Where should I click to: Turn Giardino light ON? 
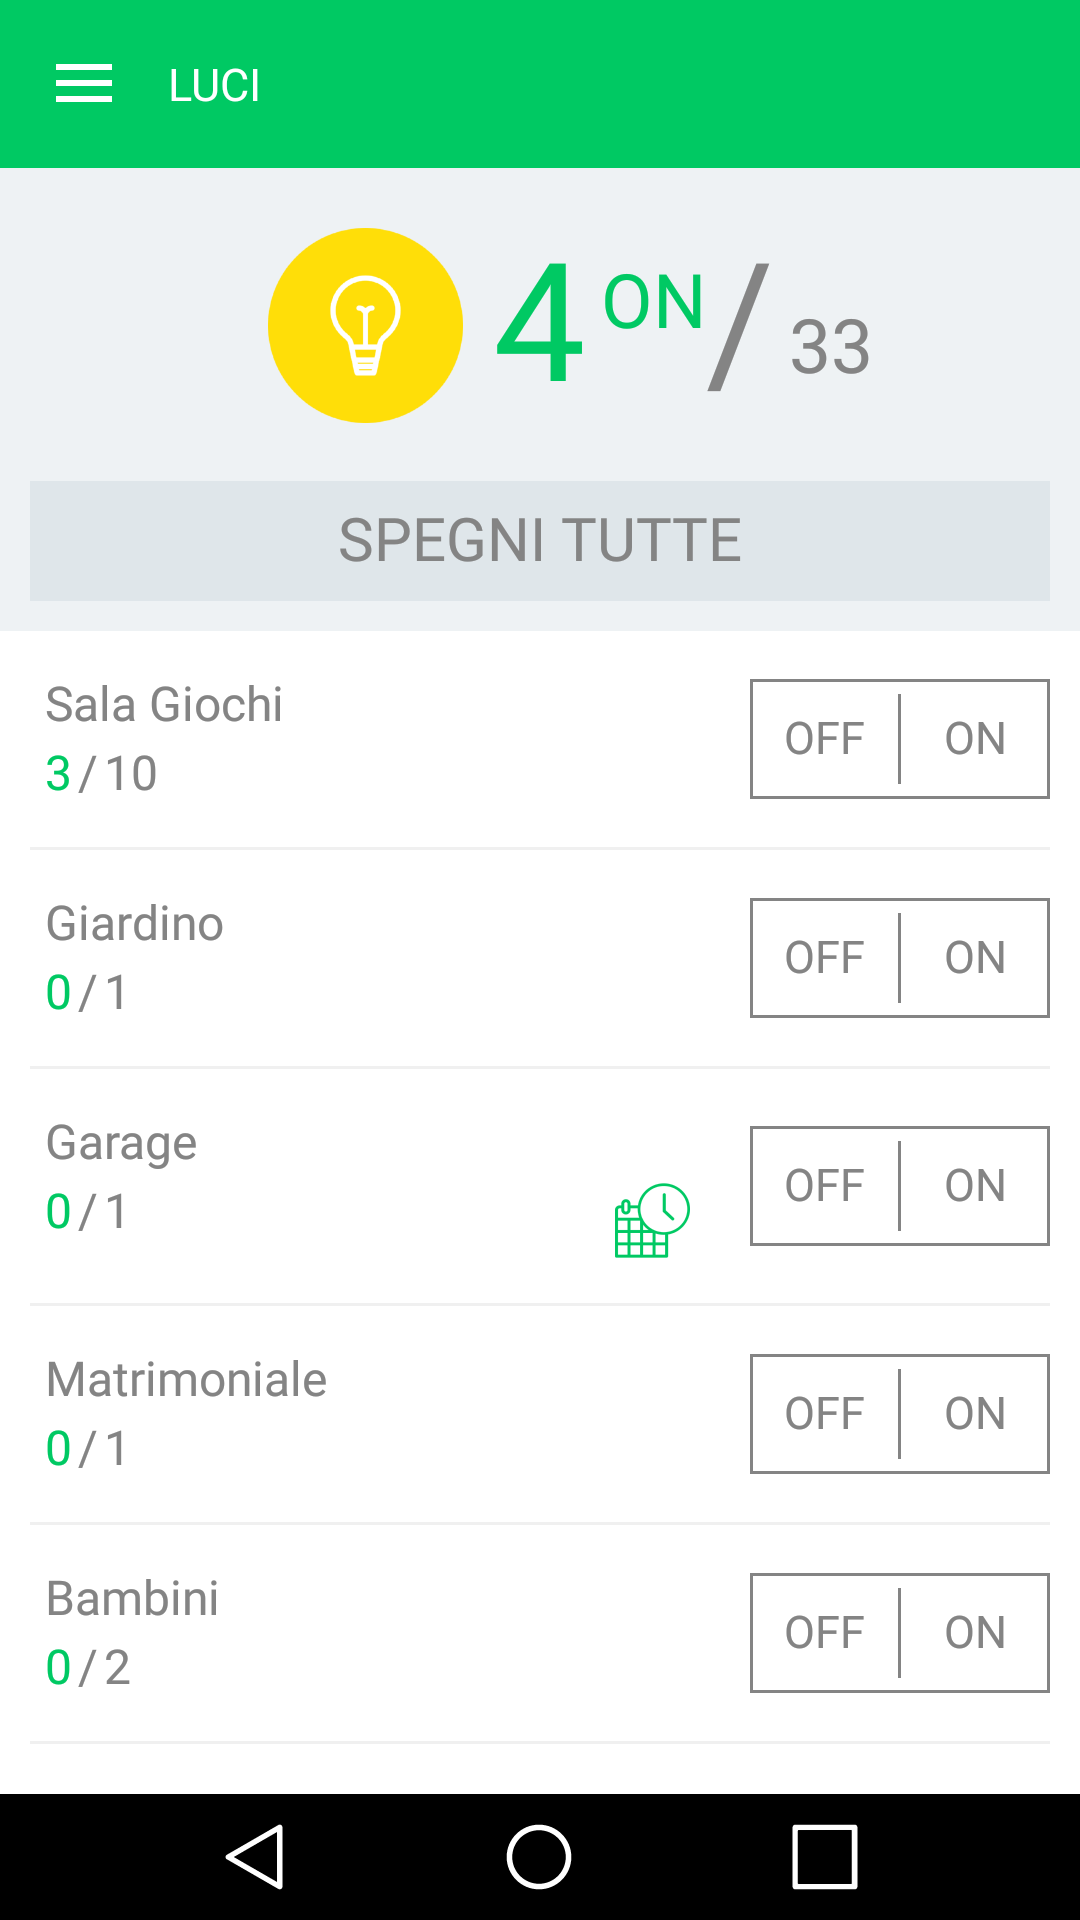[x=975, y=958]
